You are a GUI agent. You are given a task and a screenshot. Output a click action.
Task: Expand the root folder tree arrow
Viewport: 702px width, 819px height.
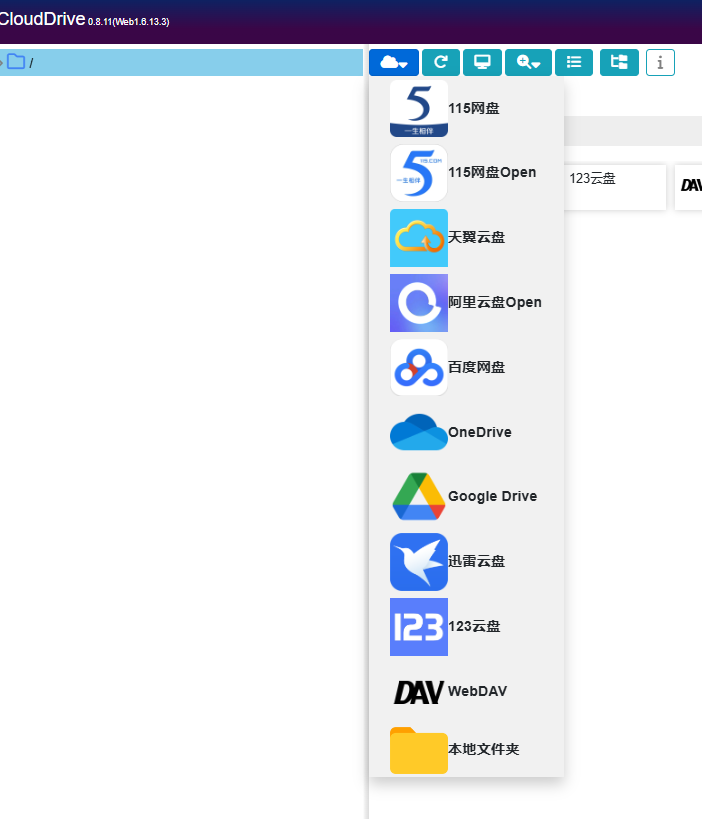tap(2, 62)
